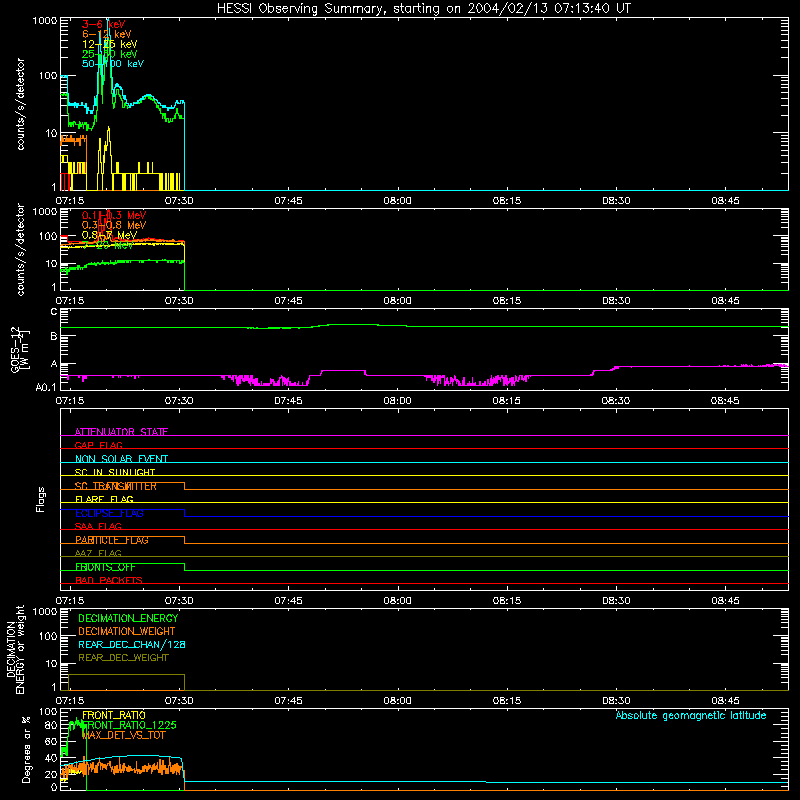Click the FLARE_FLAG label
800x800 pixels.
pos(104,499)
